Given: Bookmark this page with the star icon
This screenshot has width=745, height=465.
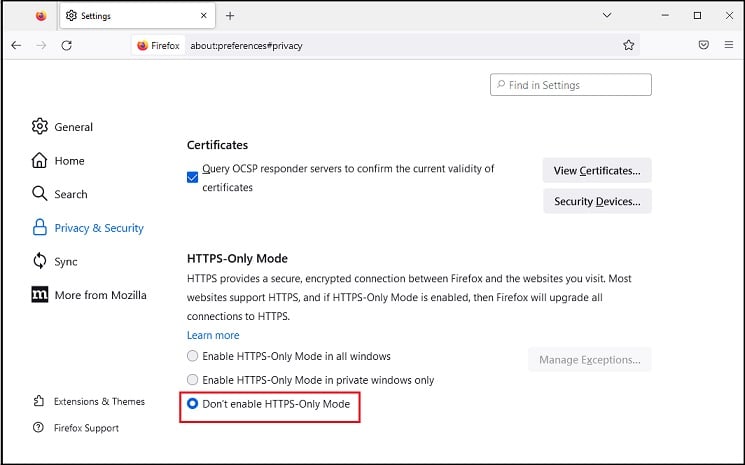Looking at the screenshot, I should coord(629,45).
